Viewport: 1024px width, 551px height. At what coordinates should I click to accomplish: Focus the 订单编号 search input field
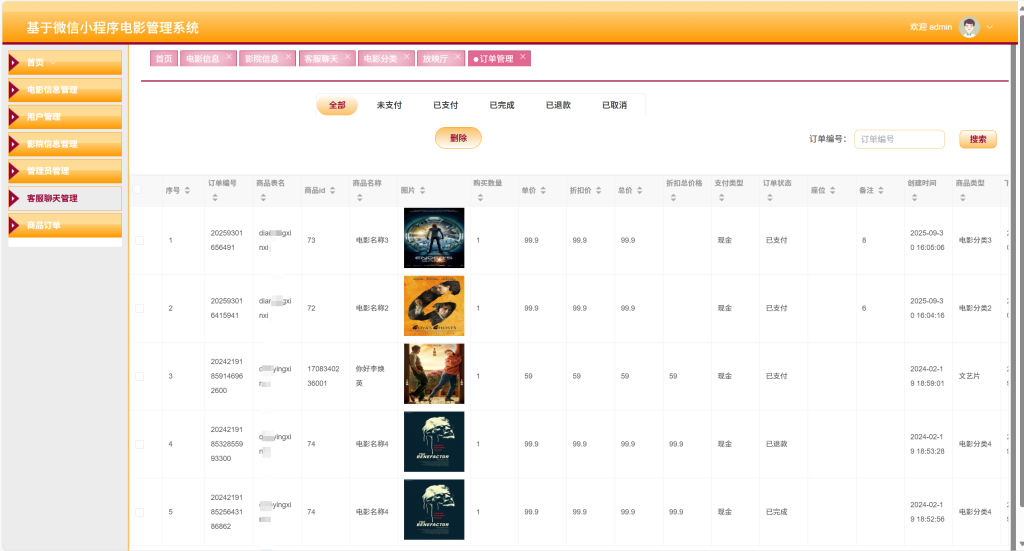tap(899, 139)
